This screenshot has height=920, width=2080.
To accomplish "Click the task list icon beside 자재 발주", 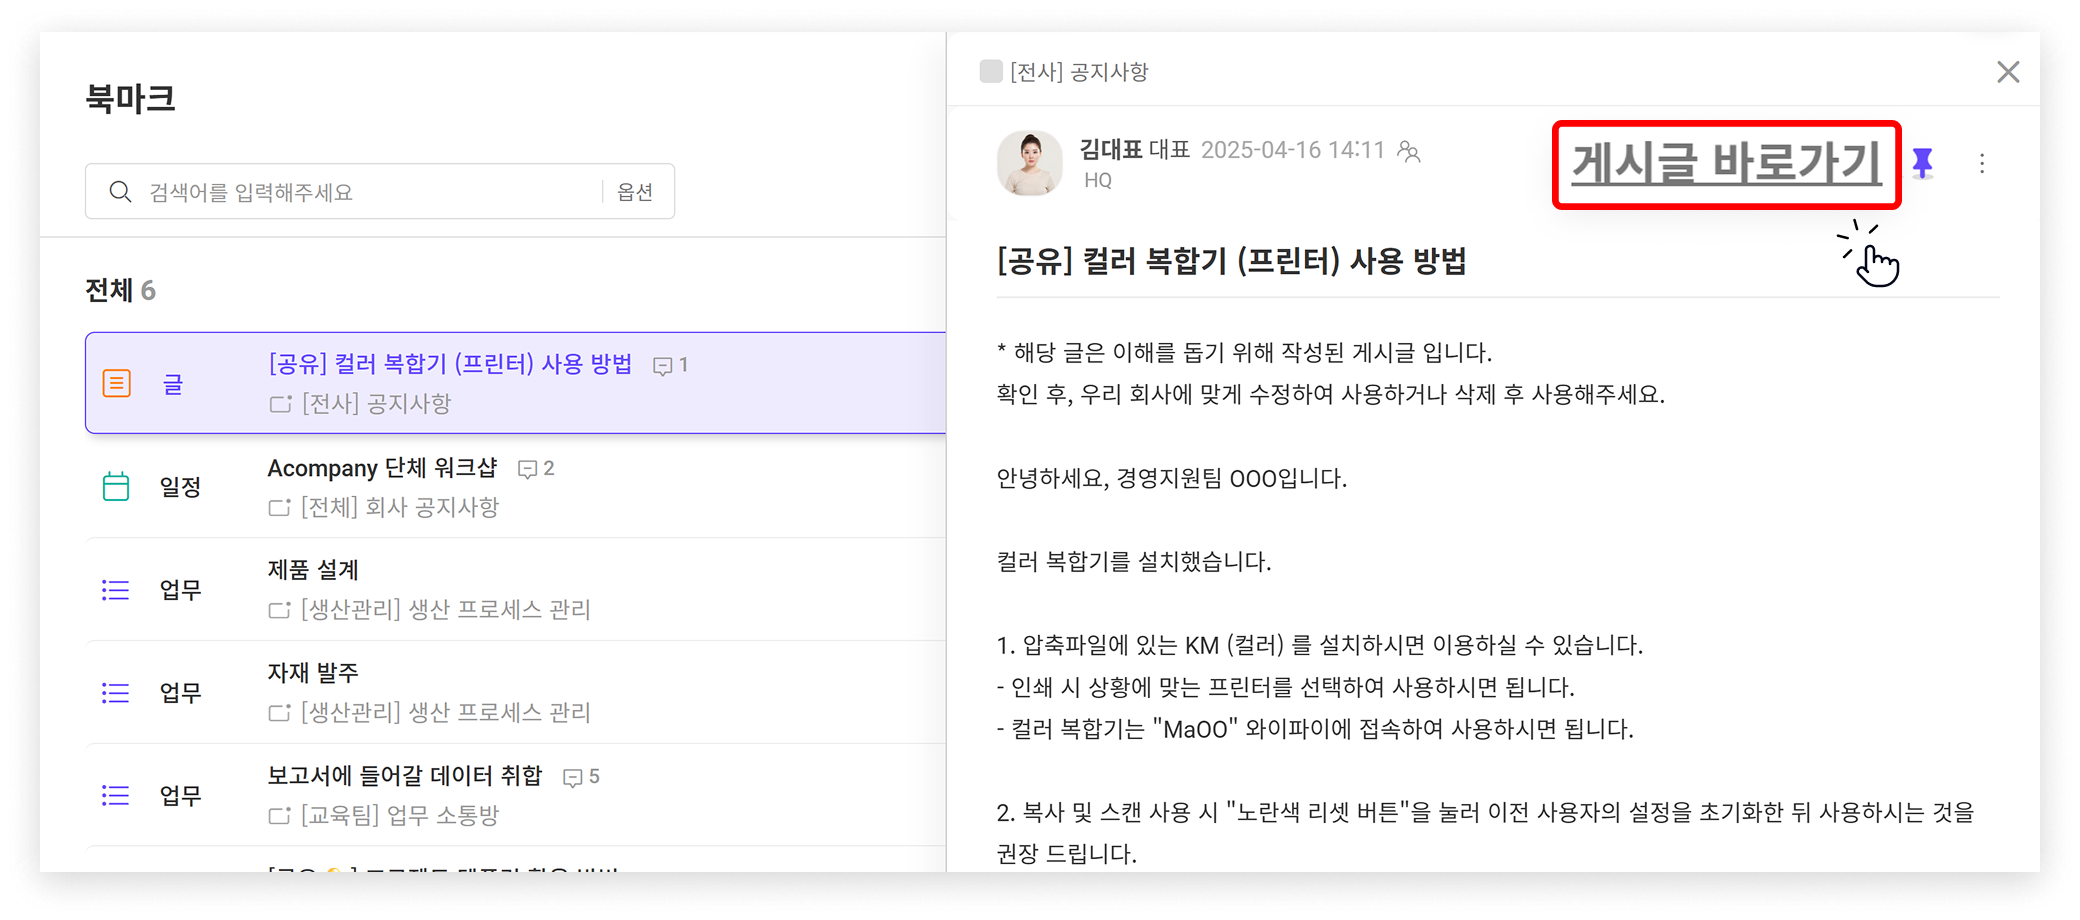I will (x=116, y=693).
